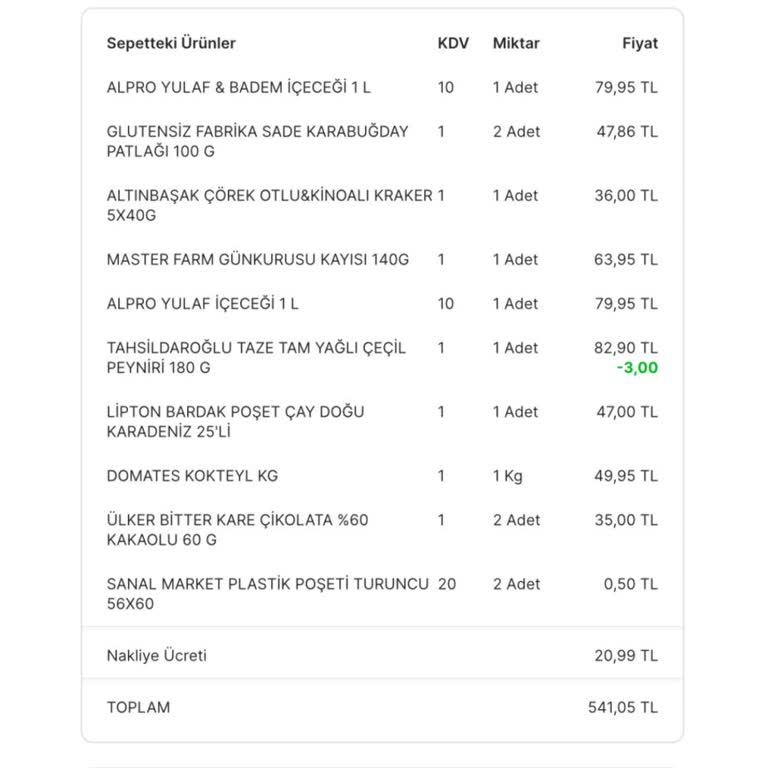Click the KDV column header
The height and width of the screenshot is (768, 768).
pyautogui.click(x=453, y=44)
